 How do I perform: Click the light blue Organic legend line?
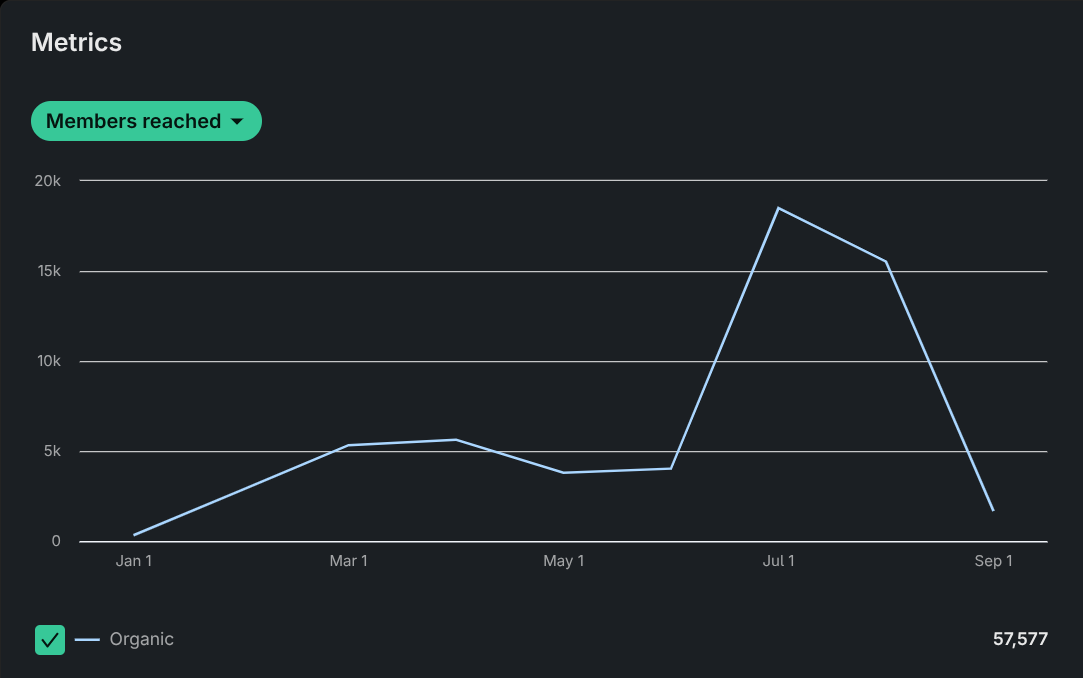click(87, 640)
